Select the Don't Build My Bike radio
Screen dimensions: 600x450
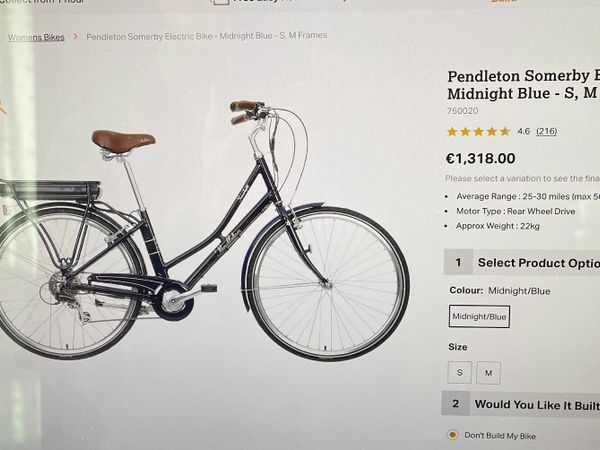453,435
